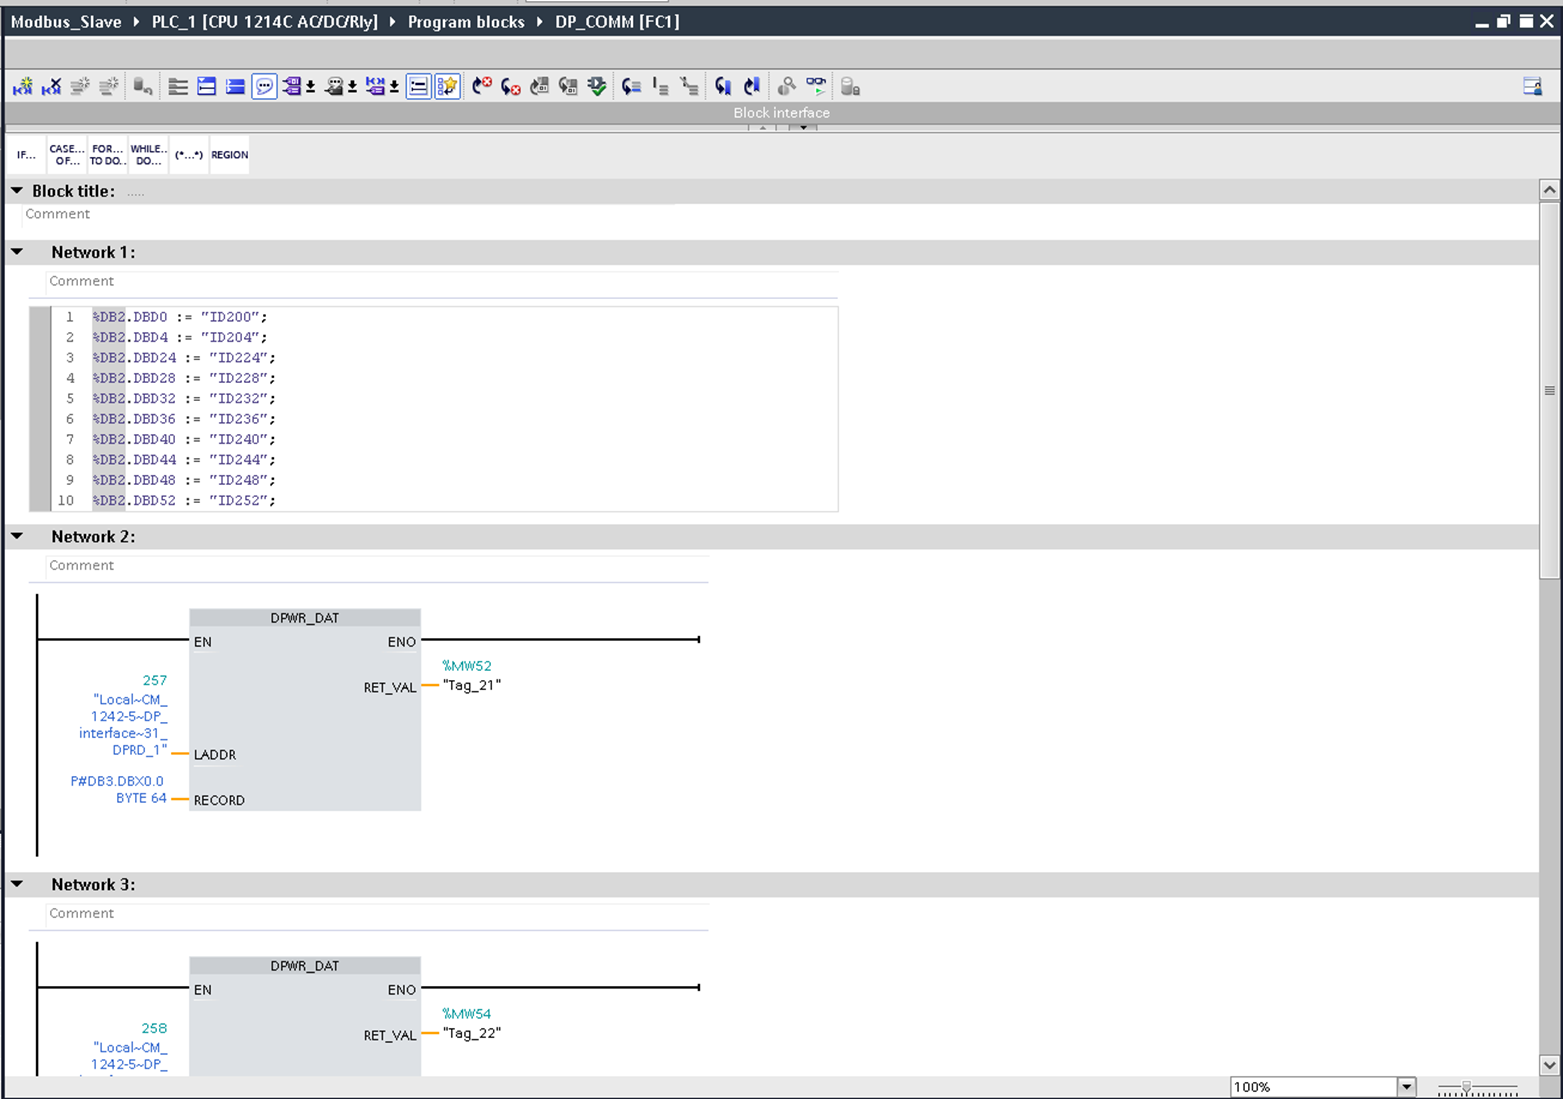Image resolution: width=1563 pixels, height=1099 pixels.
Task: Click Update inconsistent block calls icon
Action: point(540,87)
